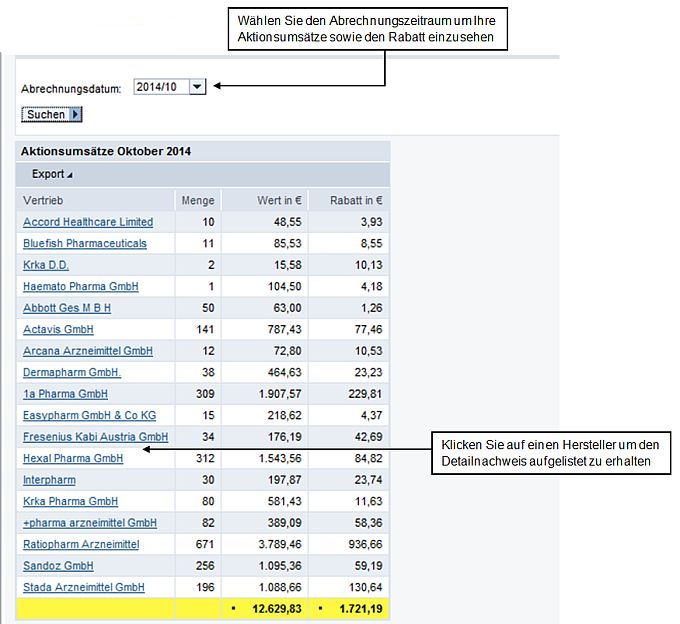The image size is (680, 624).
Task: Click Sandoz quantity 256
Action: point(205,566)
